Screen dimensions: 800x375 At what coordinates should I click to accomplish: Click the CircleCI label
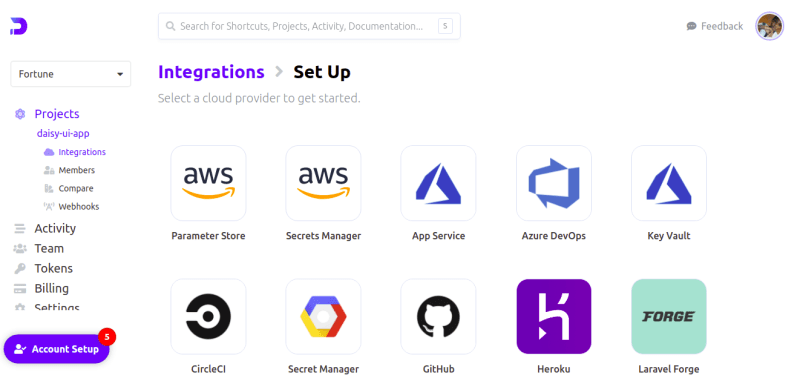pos(208,369)
